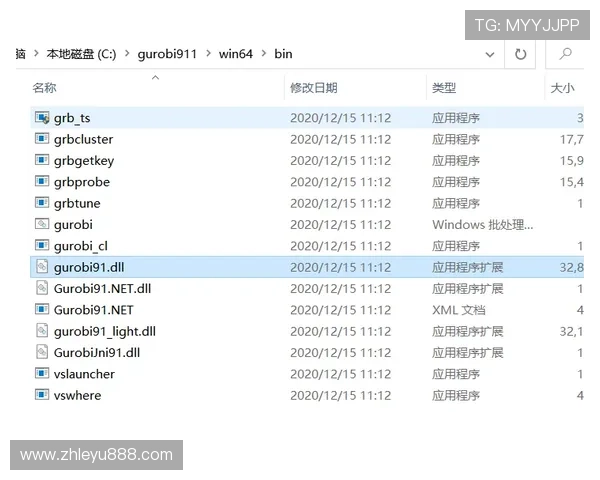Click the grbgetkey application icon
This screenshot has width=600, height=480.
tap(42, 160)
